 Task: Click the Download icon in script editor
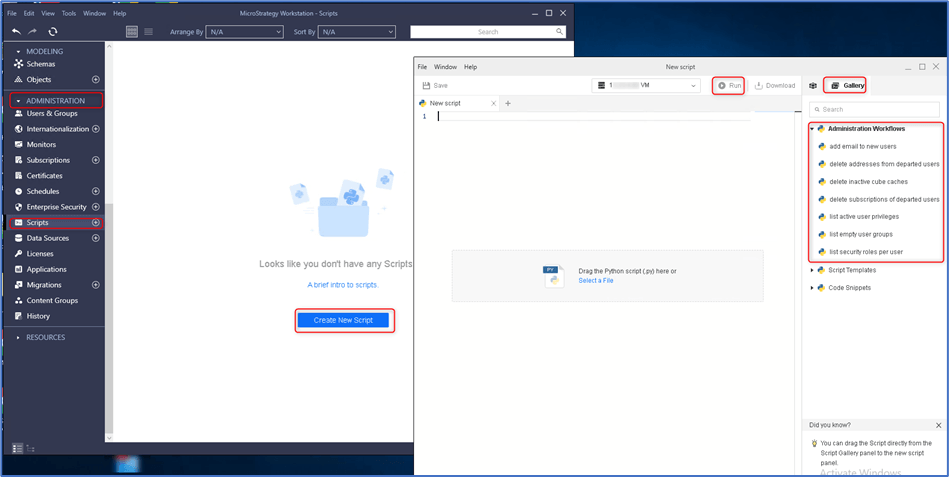(x=758, y=85)
